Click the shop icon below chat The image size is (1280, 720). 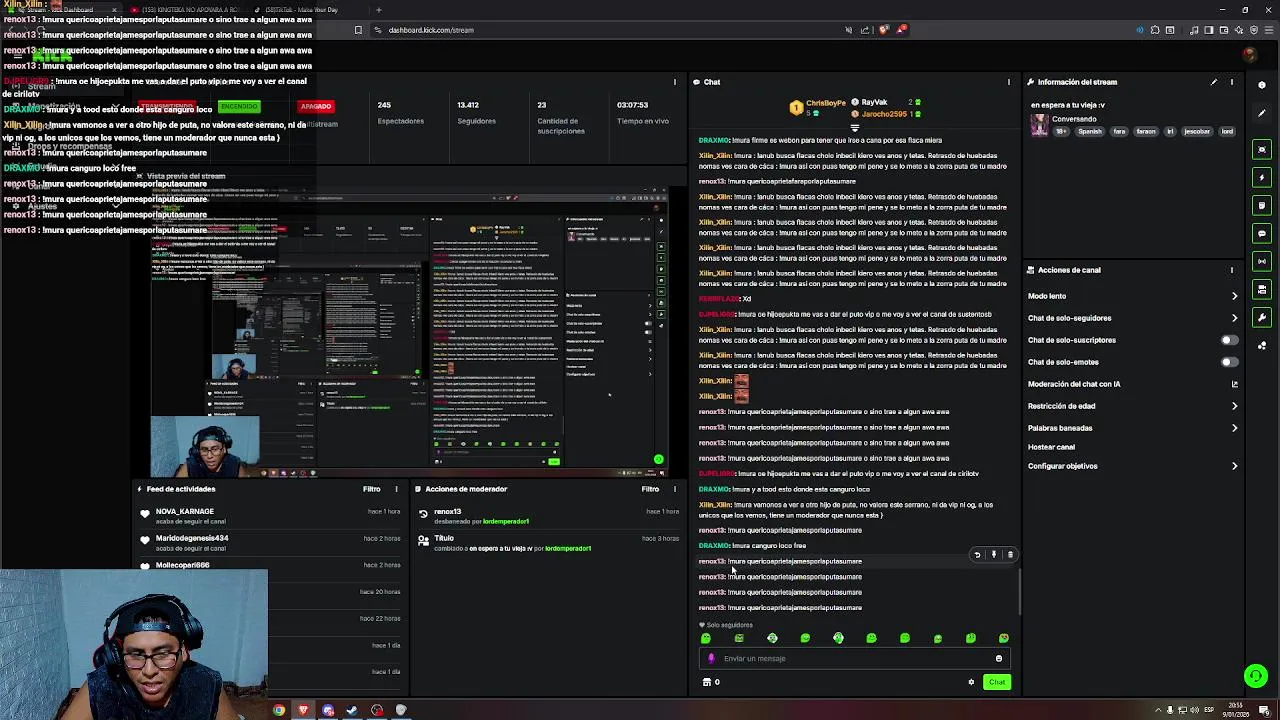707,682
